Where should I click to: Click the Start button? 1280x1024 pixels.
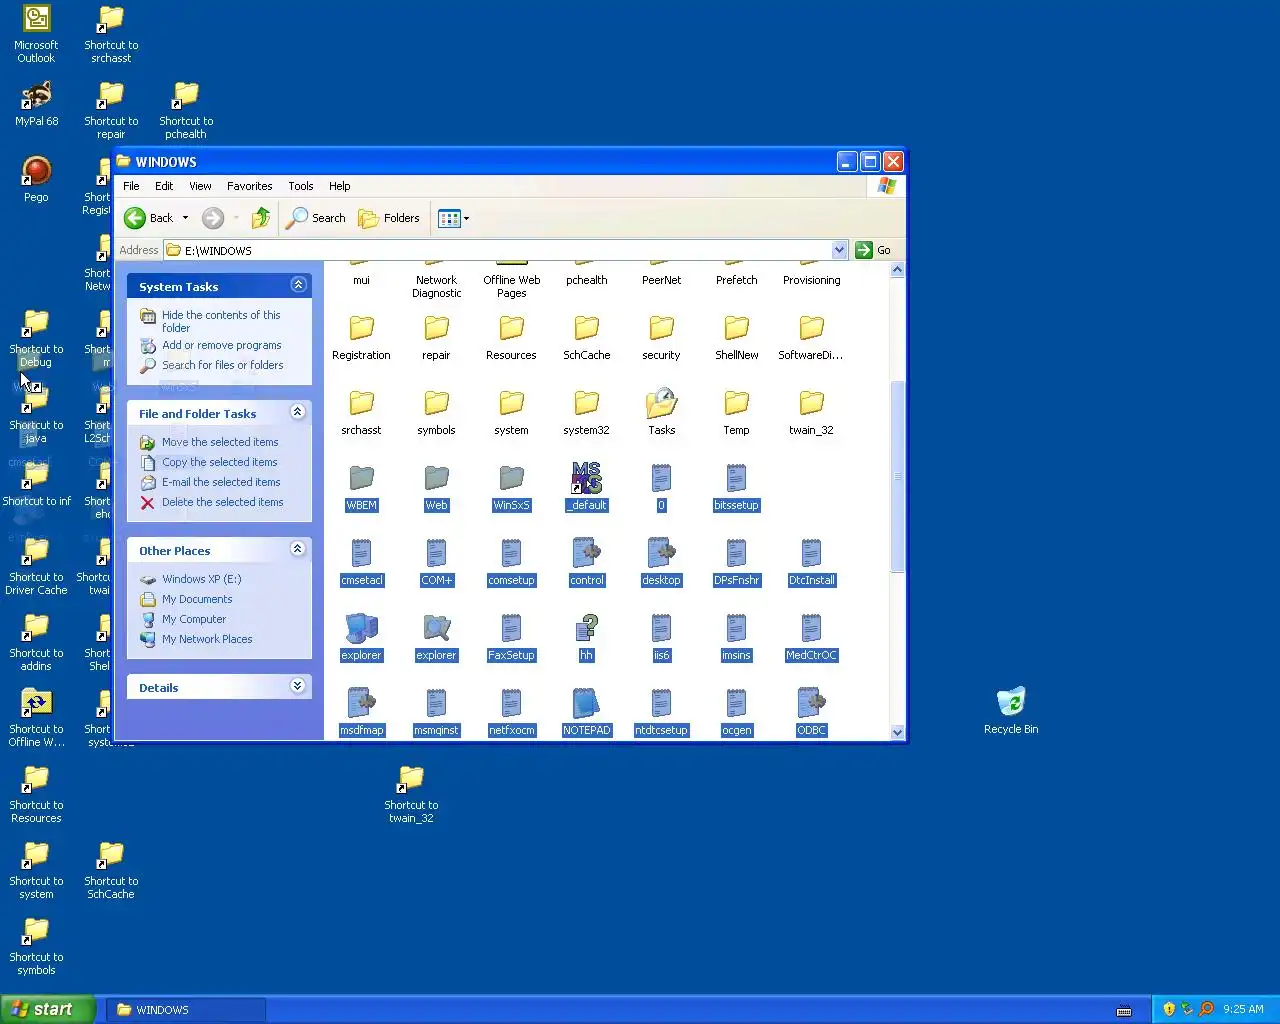click(x=48, y=1009)
